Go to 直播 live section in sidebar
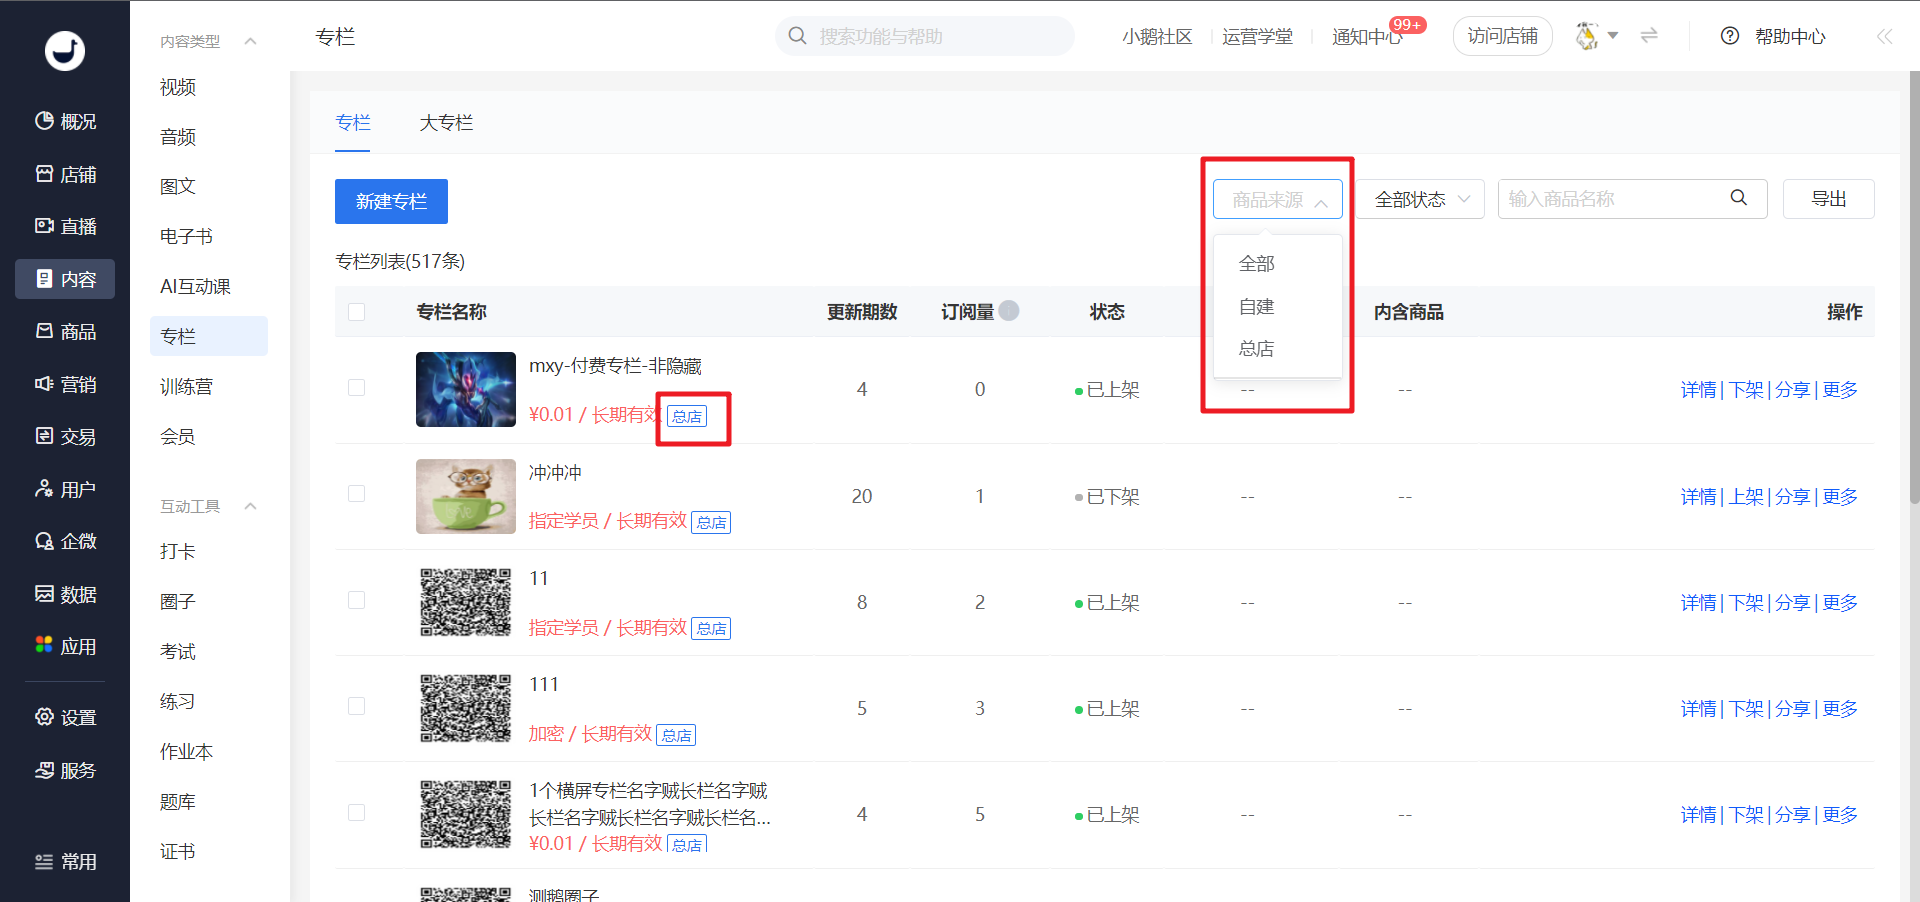Image resolution: width=1920 pixels, height=902 pixels. 65,226
